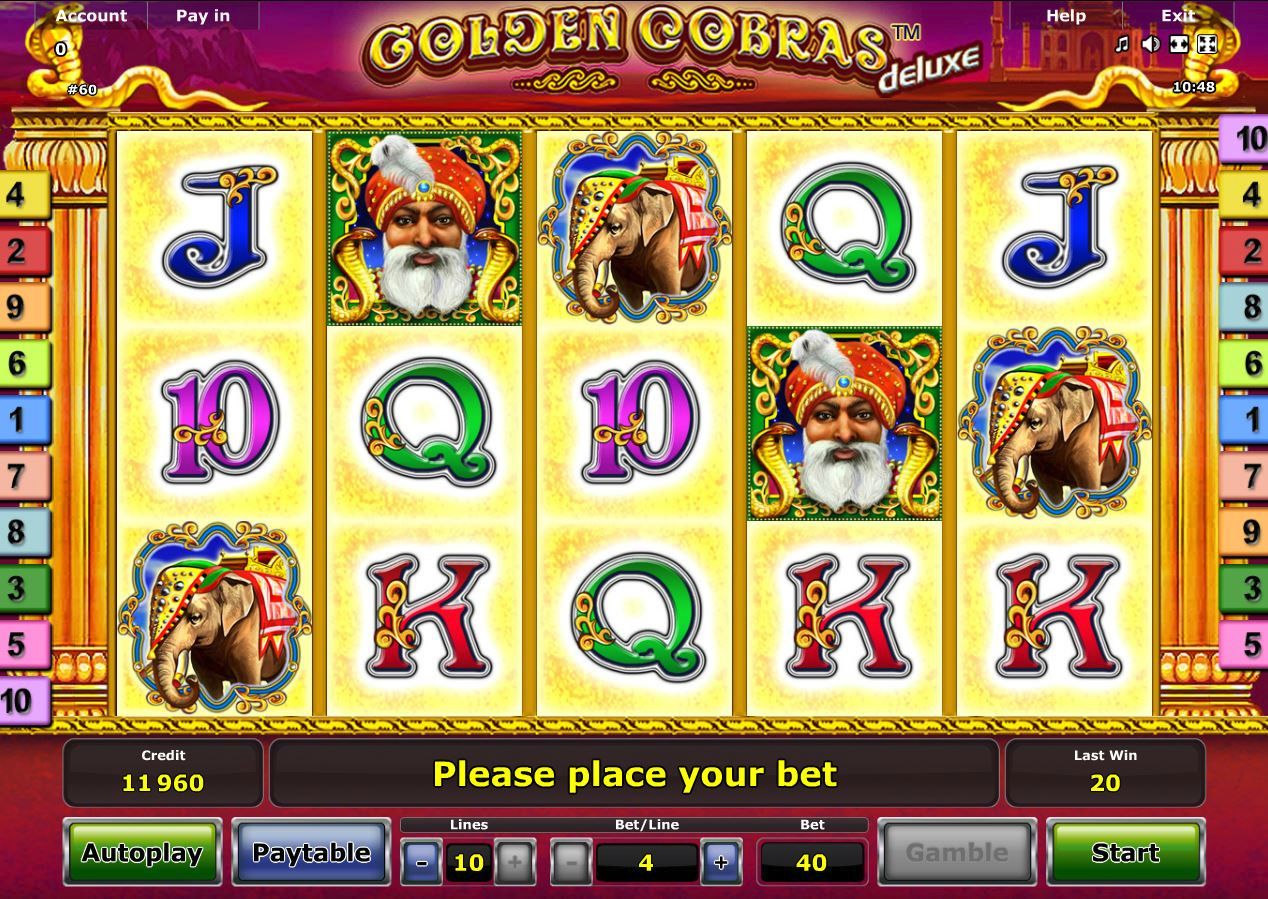Open the Paytable
Viewport: 1268px width, 899px height.
point(311,853)
